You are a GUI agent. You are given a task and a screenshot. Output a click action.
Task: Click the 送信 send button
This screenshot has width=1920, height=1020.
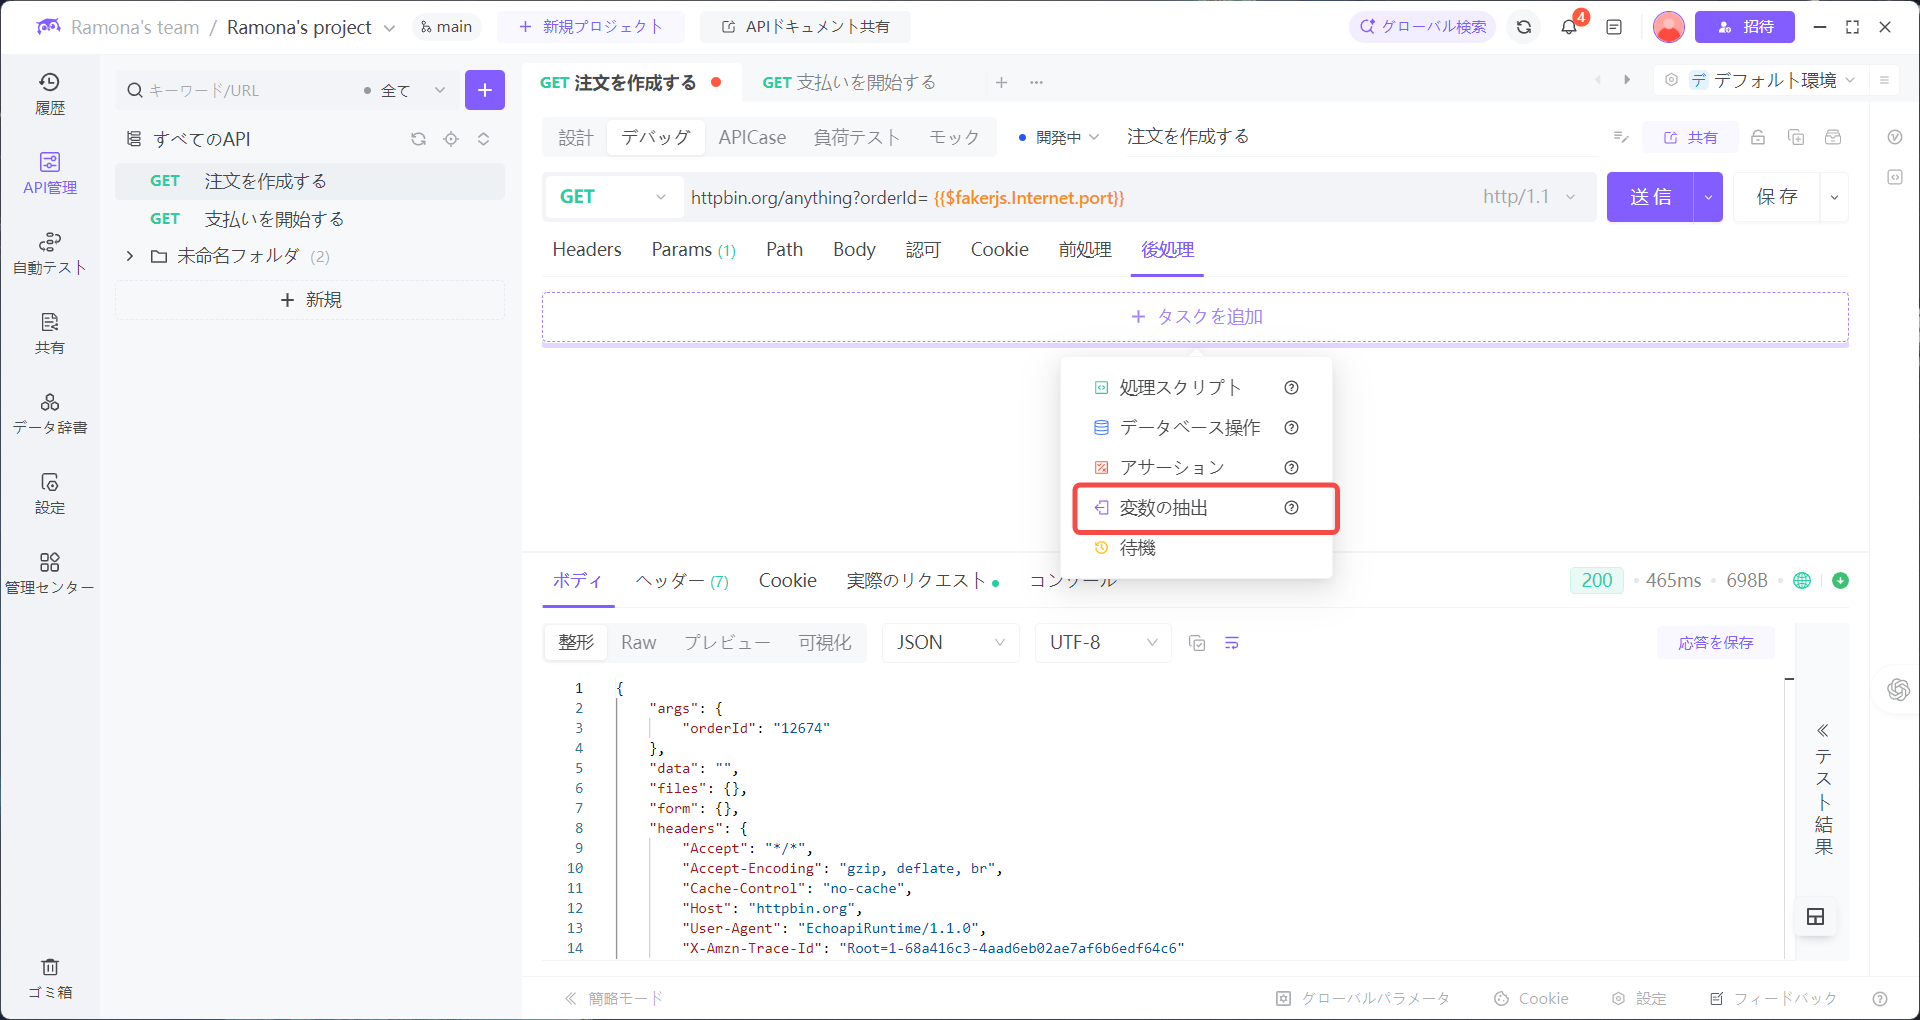pyautogui.click(x=1652, y=197)
